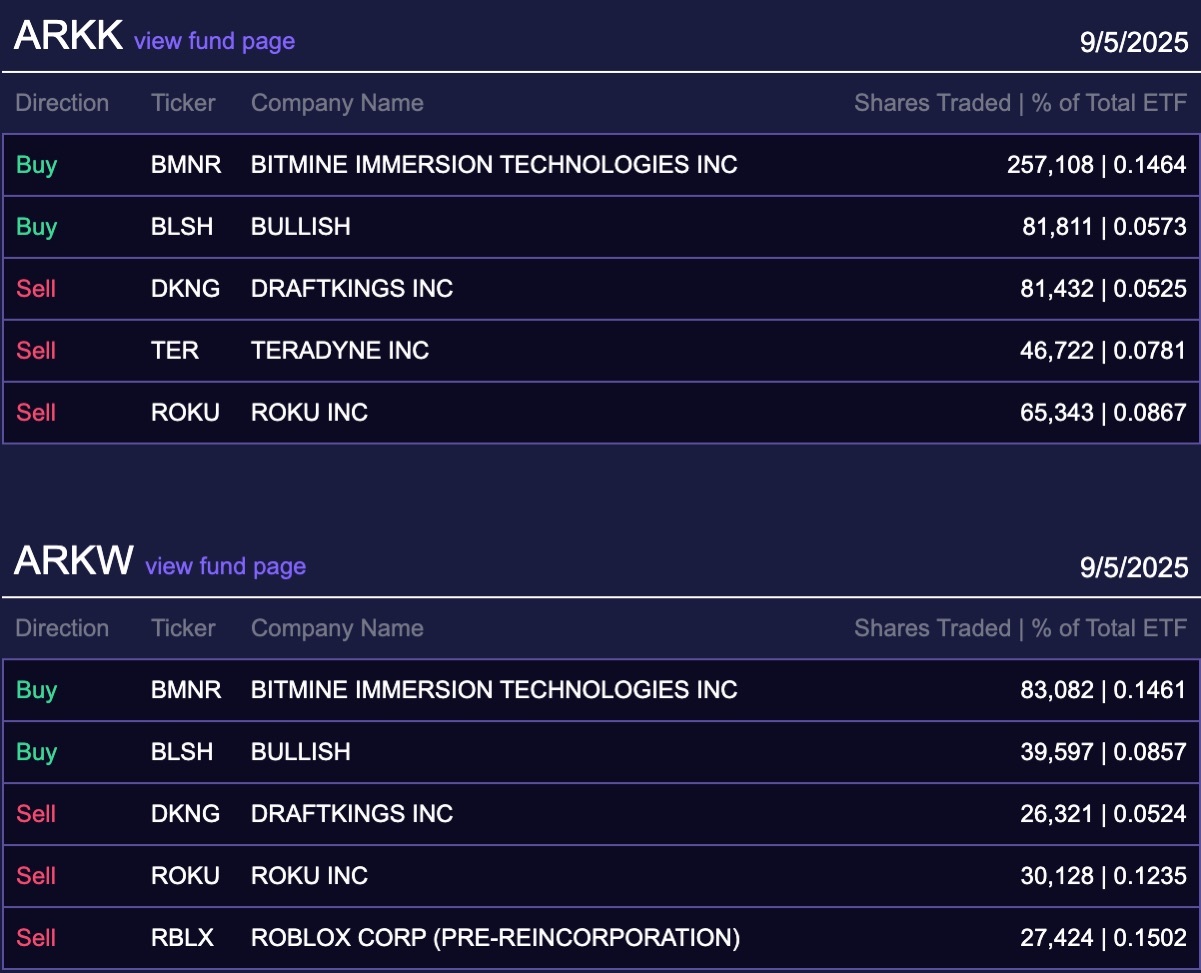
Task: Open ARKW view fund page link
Action: tap(225, 566)
